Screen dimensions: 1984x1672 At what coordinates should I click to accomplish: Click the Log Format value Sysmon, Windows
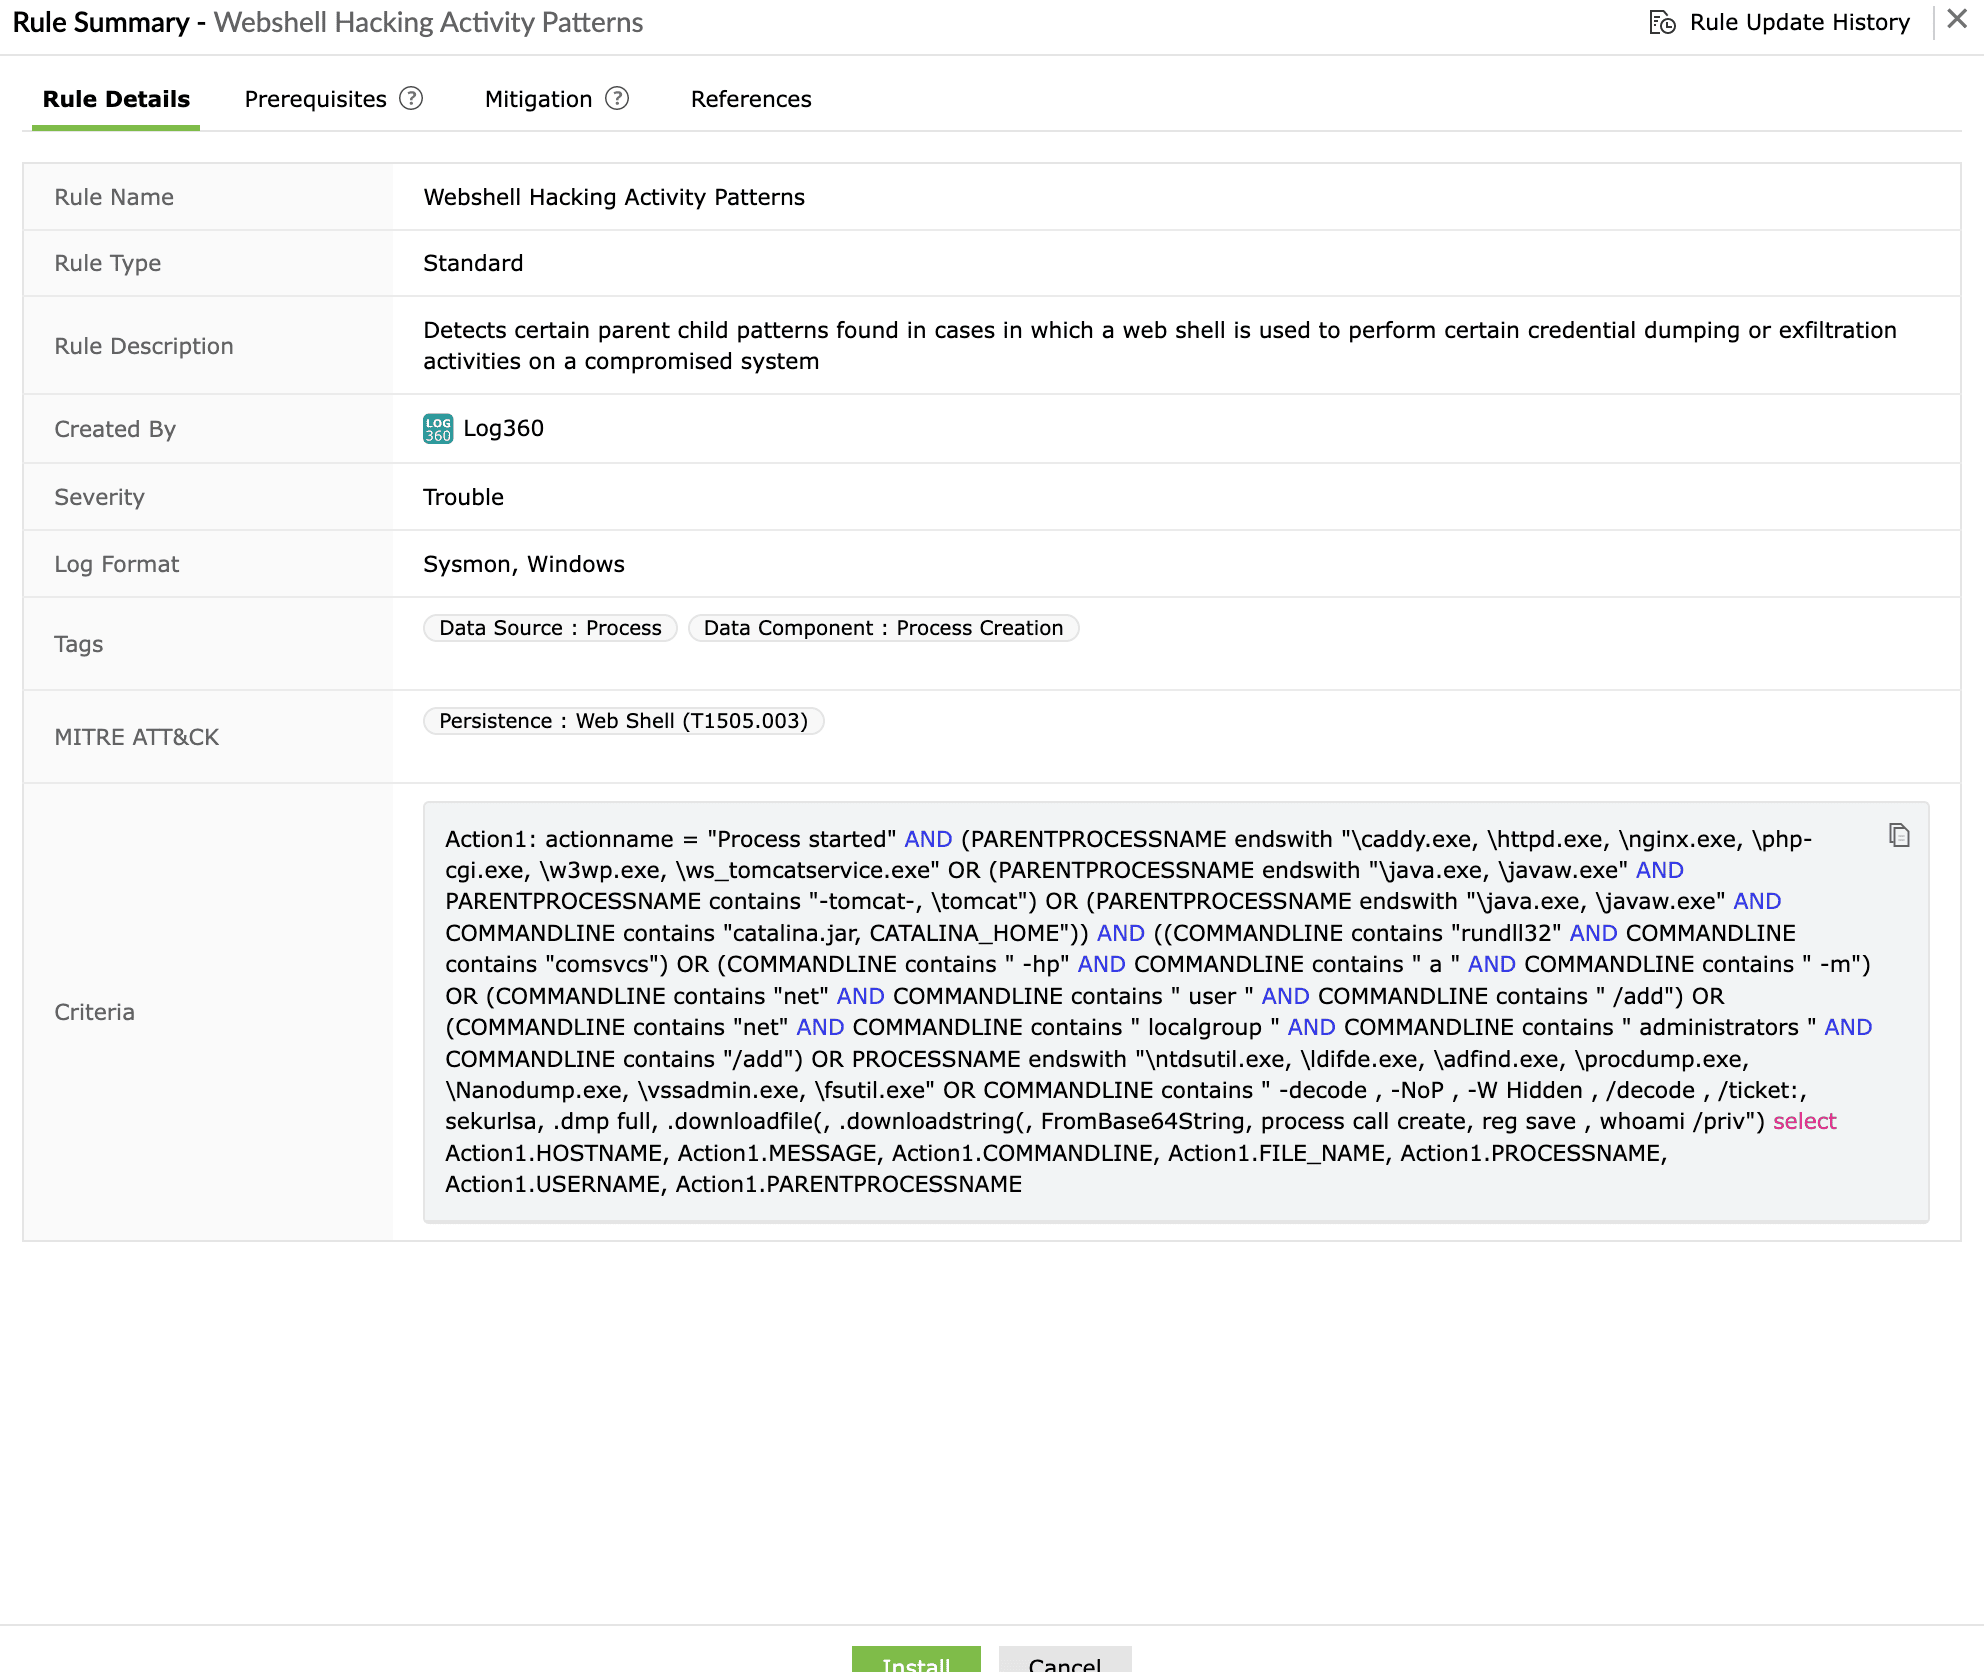523,563
